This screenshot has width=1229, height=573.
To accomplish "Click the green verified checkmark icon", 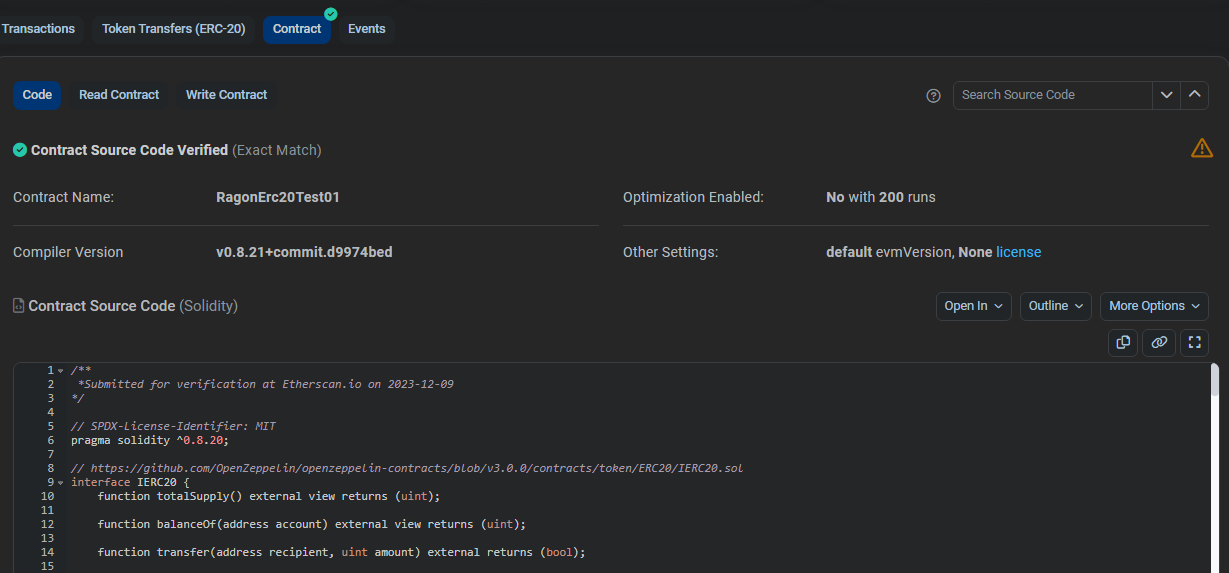I will pos(20,150).
